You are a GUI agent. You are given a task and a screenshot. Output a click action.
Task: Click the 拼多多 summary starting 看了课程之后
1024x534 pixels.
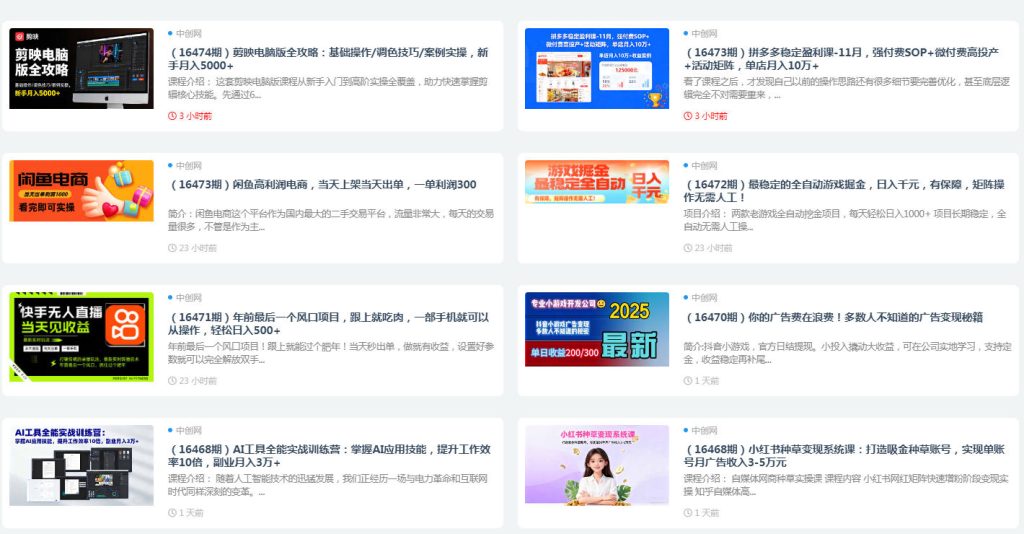click(846, 88)
